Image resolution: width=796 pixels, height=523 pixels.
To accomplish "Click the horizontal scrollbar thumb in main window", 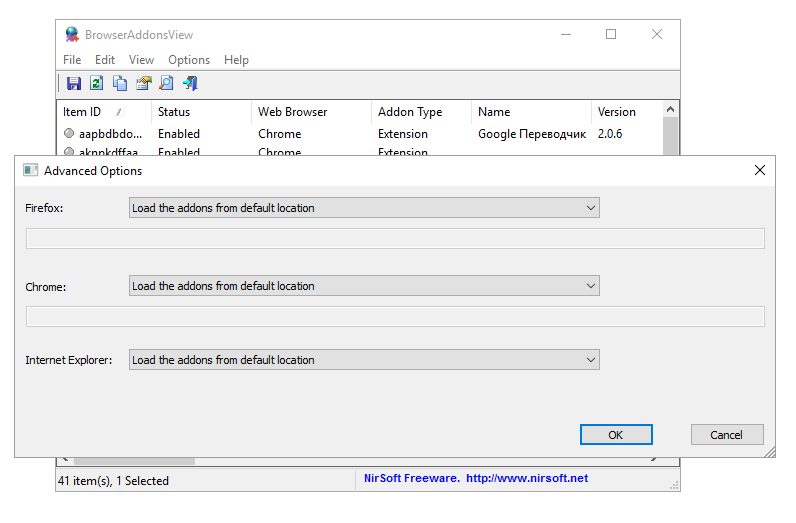I will (135, 461).
